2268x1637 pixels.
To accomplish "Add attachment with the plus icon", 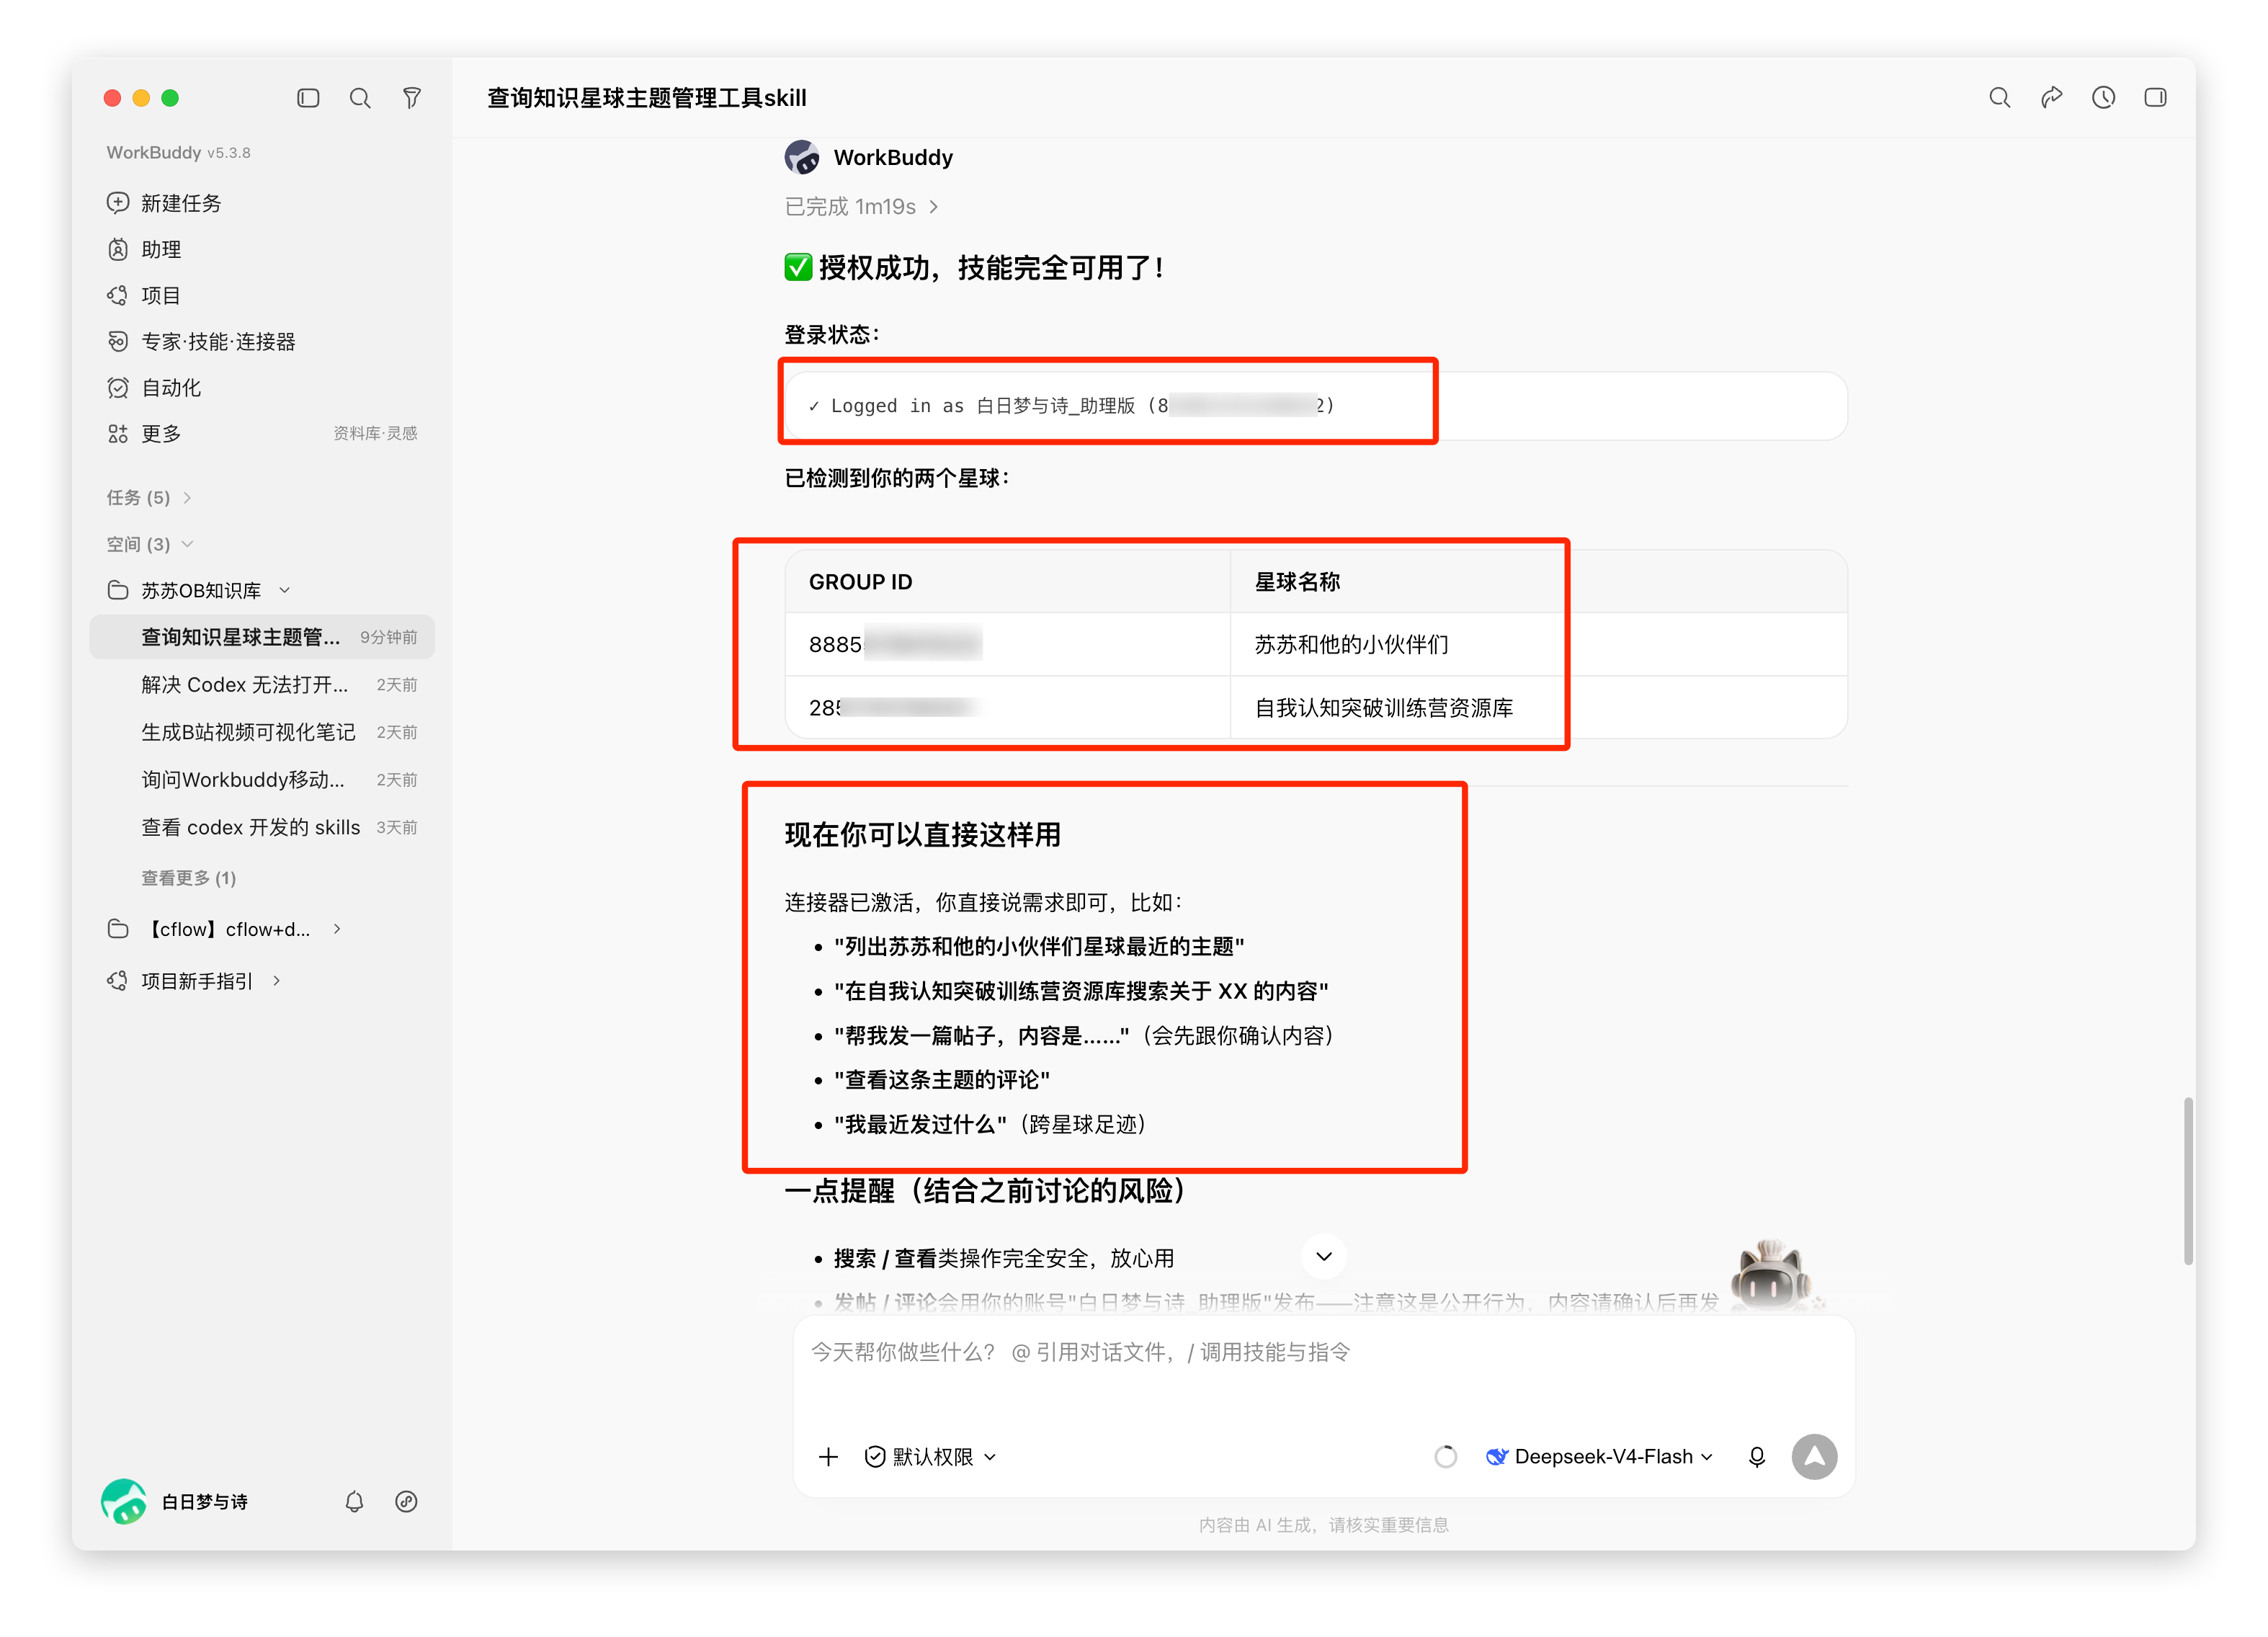I will (828, 1456).
